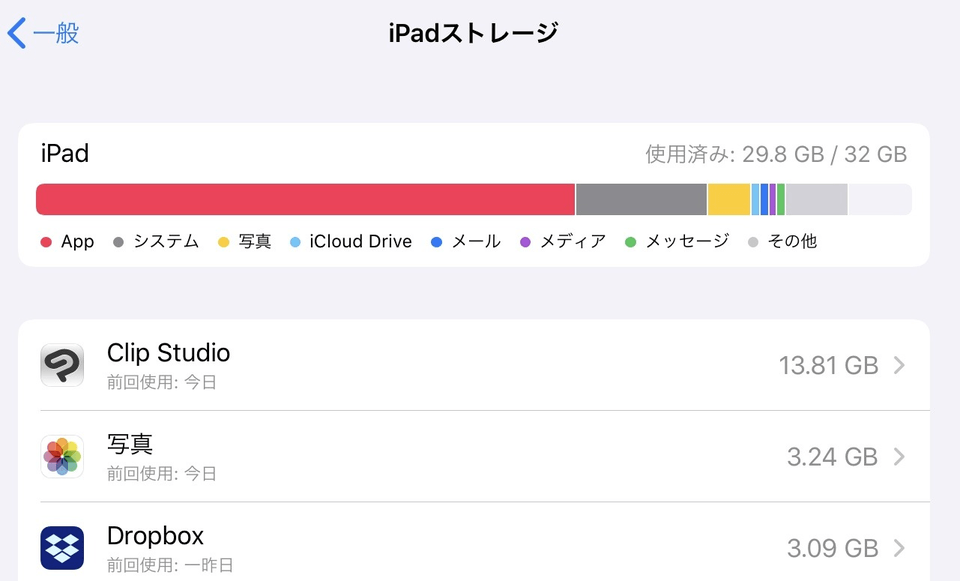Expand 写真 storage details chevron
The image size is (960, 581).
coord(899,457)
